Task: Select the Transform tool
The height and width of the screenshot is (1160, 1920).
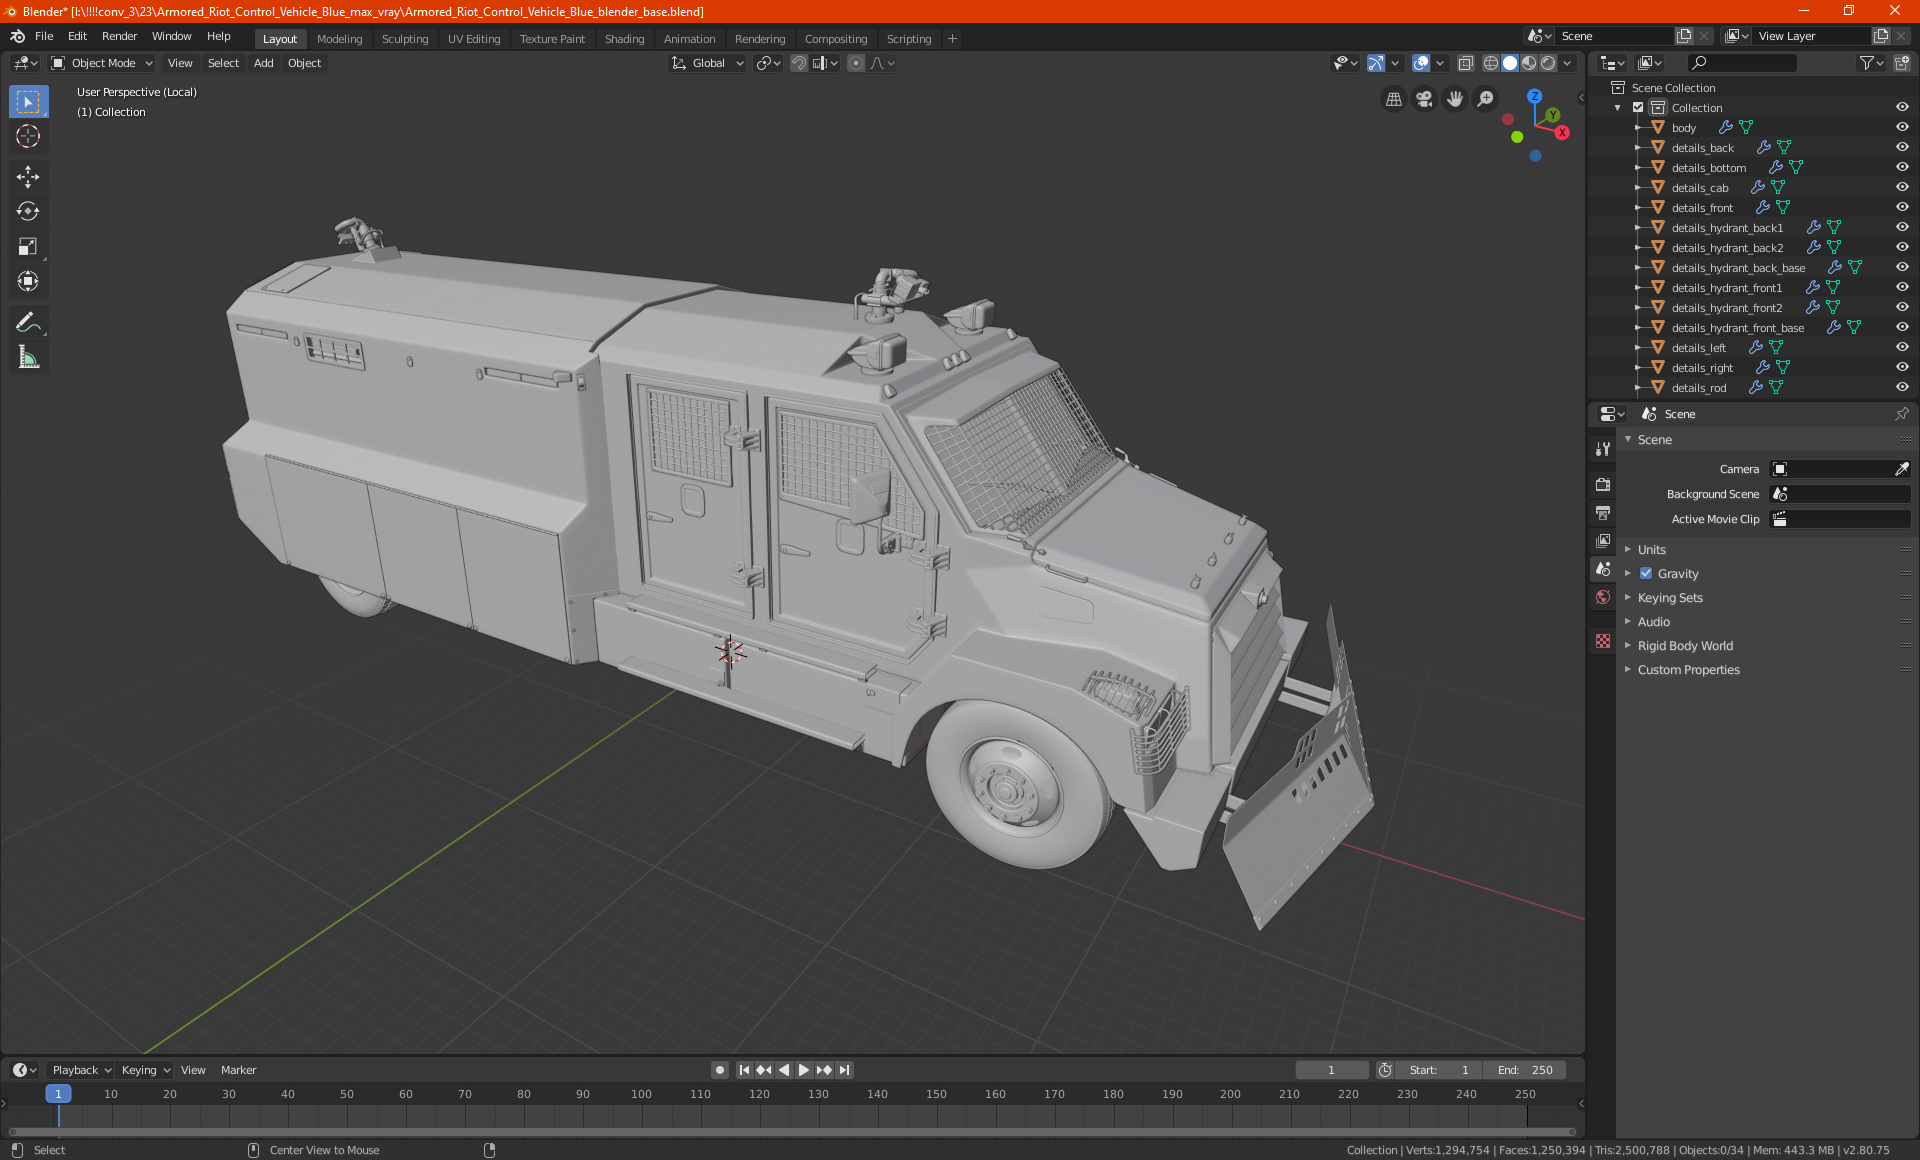Action: tap(28, 282)
